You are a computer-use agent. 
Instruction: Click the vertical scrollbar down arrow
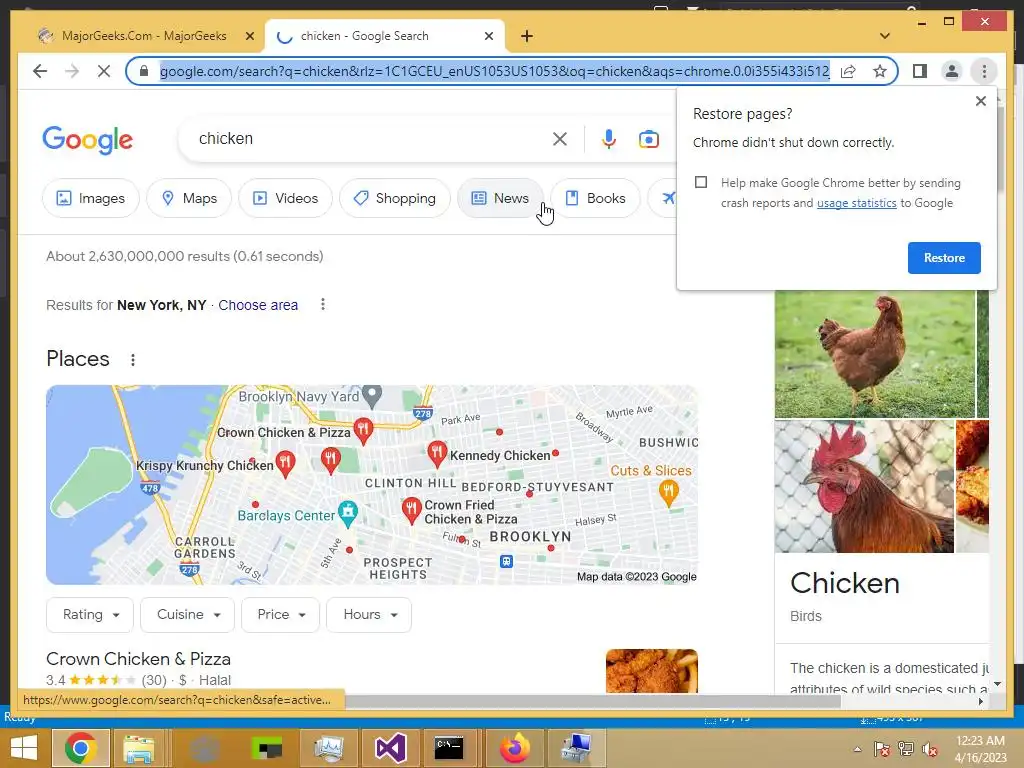(997, 684)
